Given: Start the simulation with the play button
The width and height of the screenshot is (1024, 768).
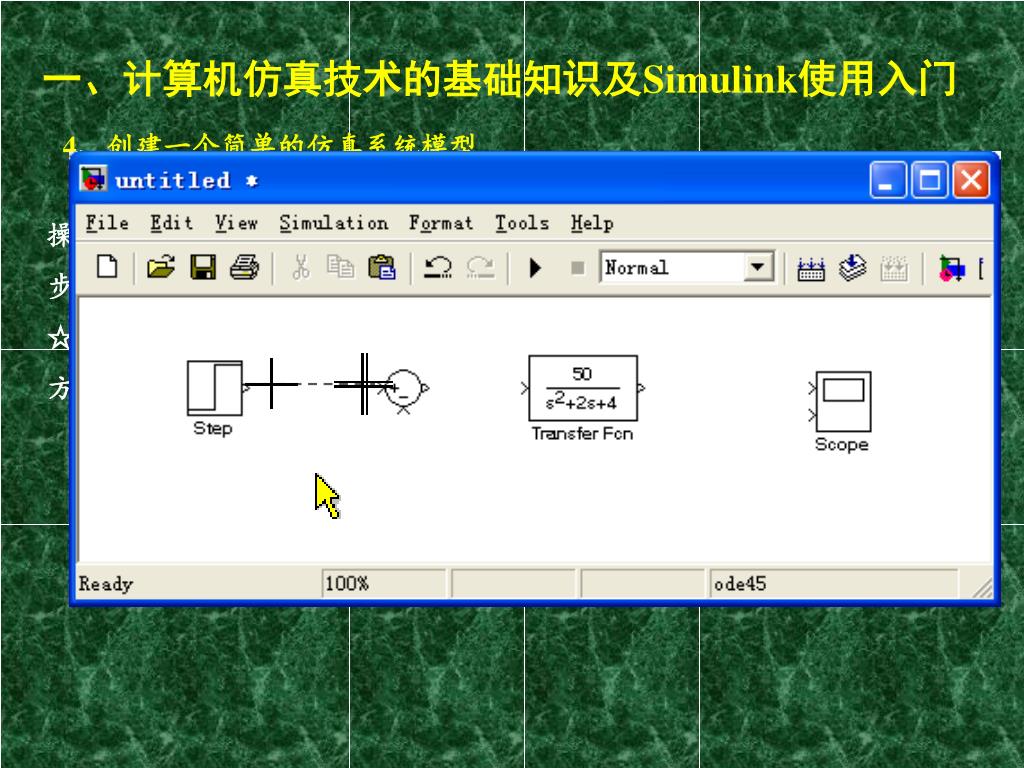Looking at the screenshot, I should pos(536,268).
